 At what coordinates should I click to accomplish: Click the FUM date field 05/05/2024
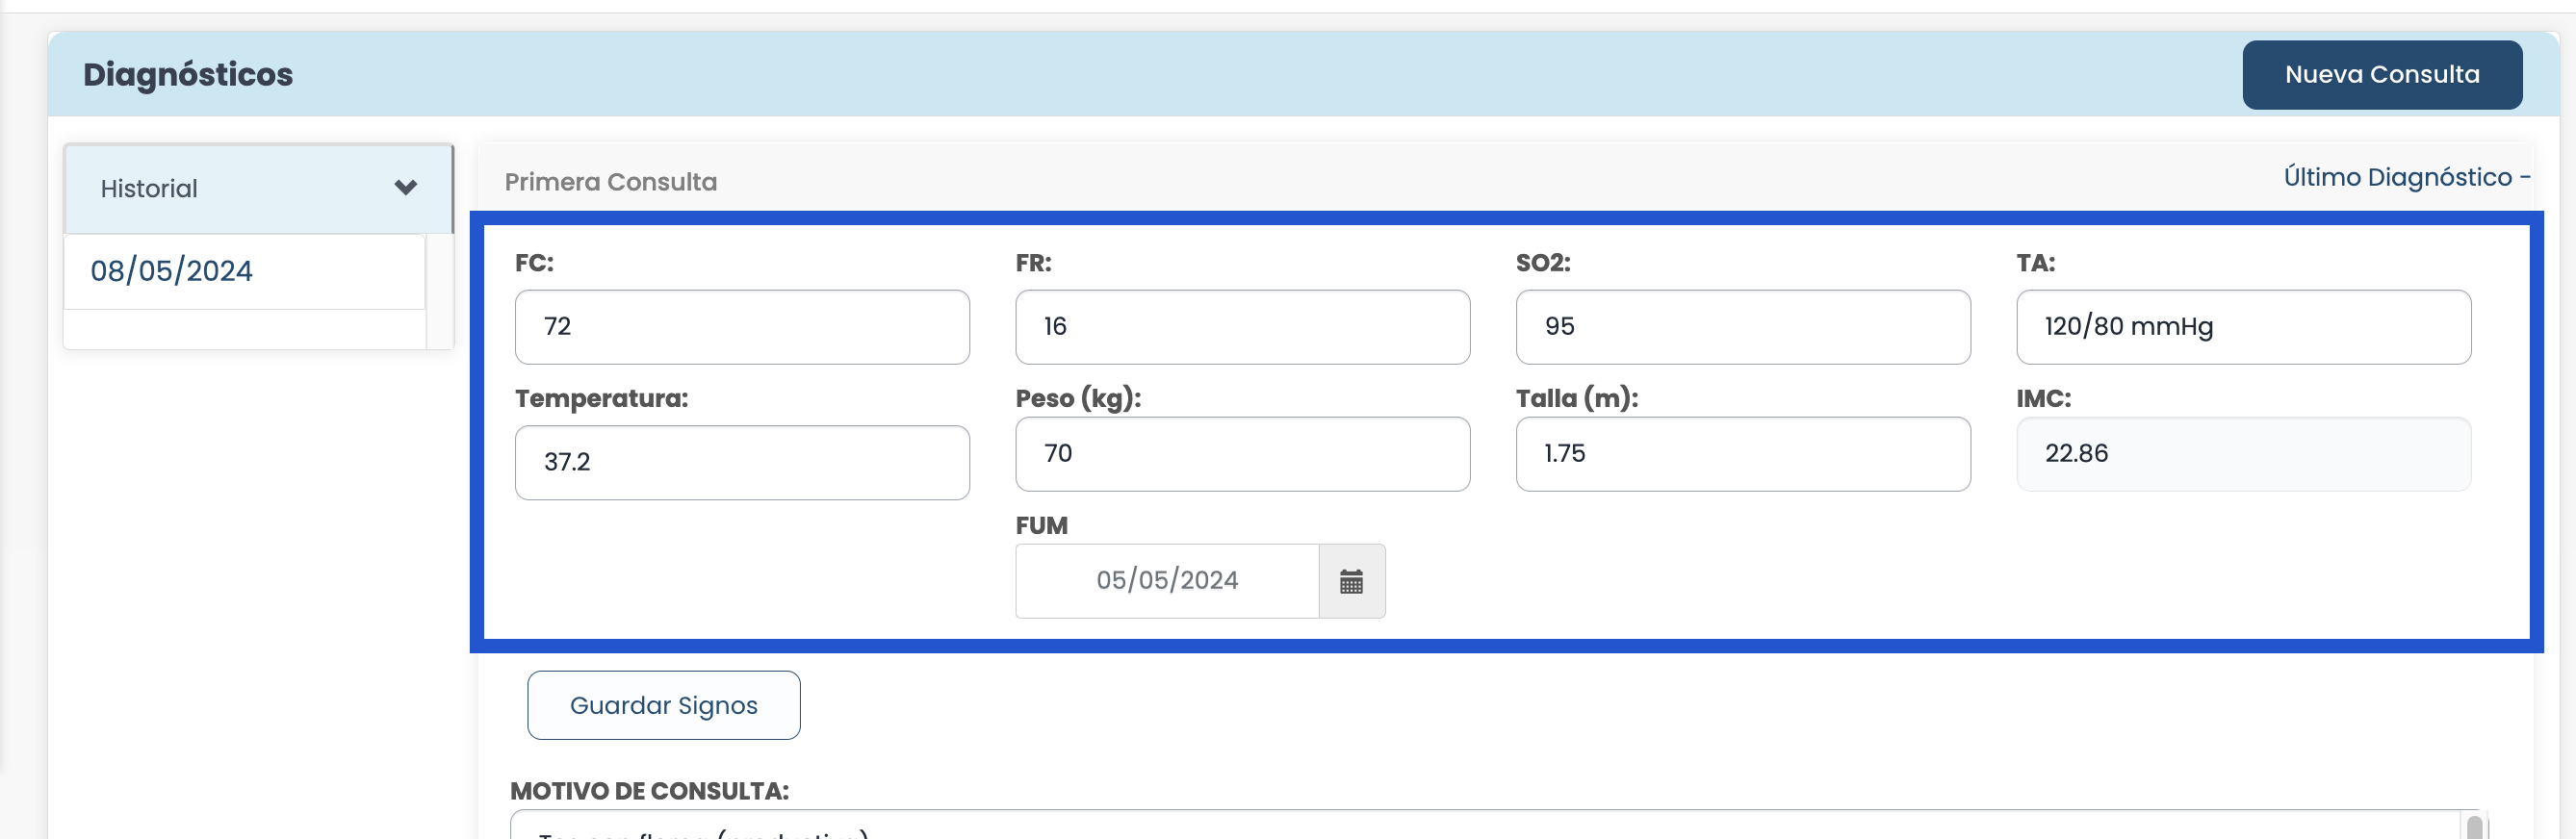pyautogui.click(x=1166, y=581)
